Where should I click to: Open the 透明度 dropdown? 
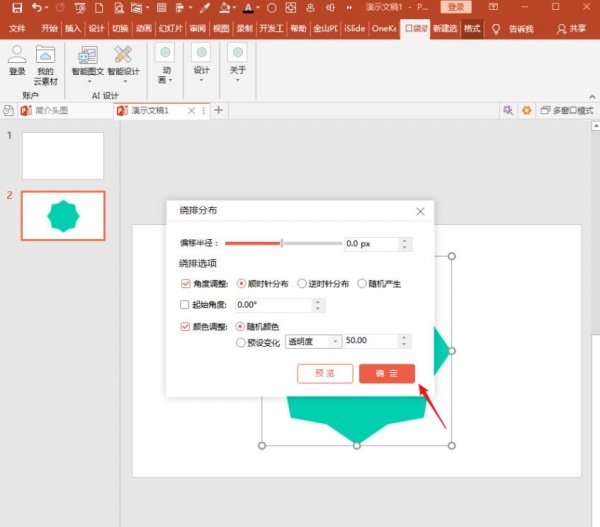click(x=313, y=342)
